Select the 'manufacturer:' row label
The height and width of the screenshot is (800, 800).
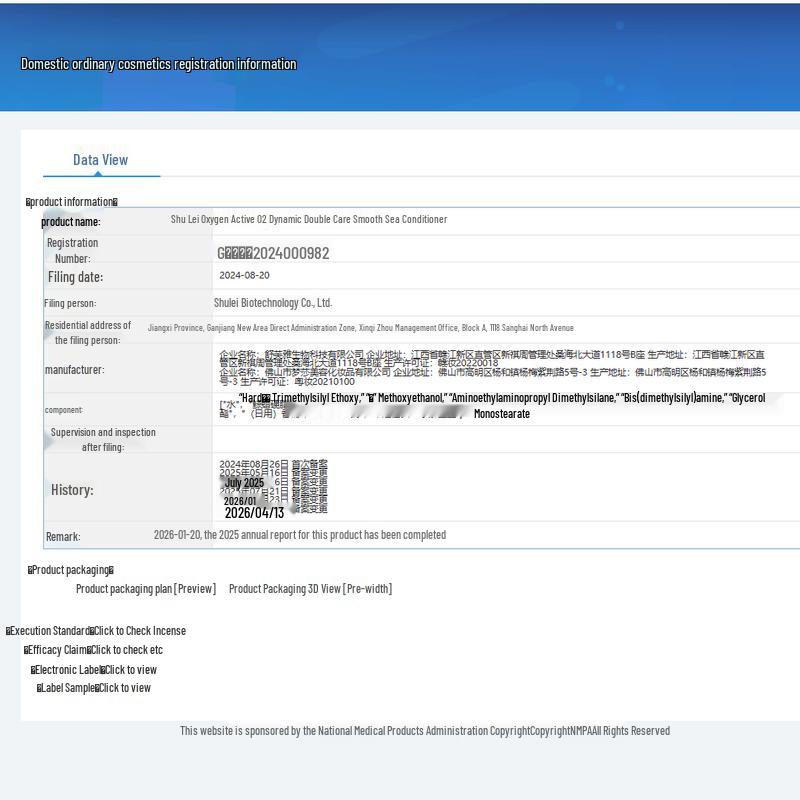click(x=74, y=370)
